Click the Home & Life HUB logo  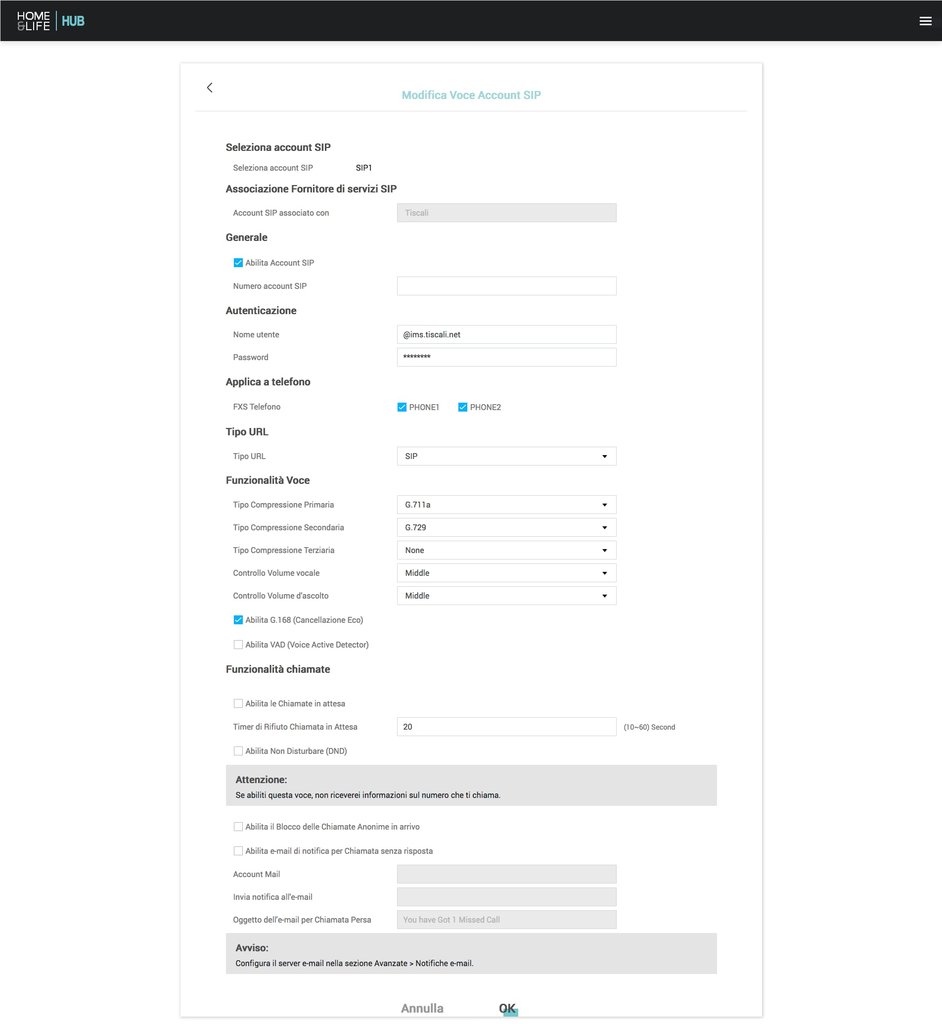[50, 21]
